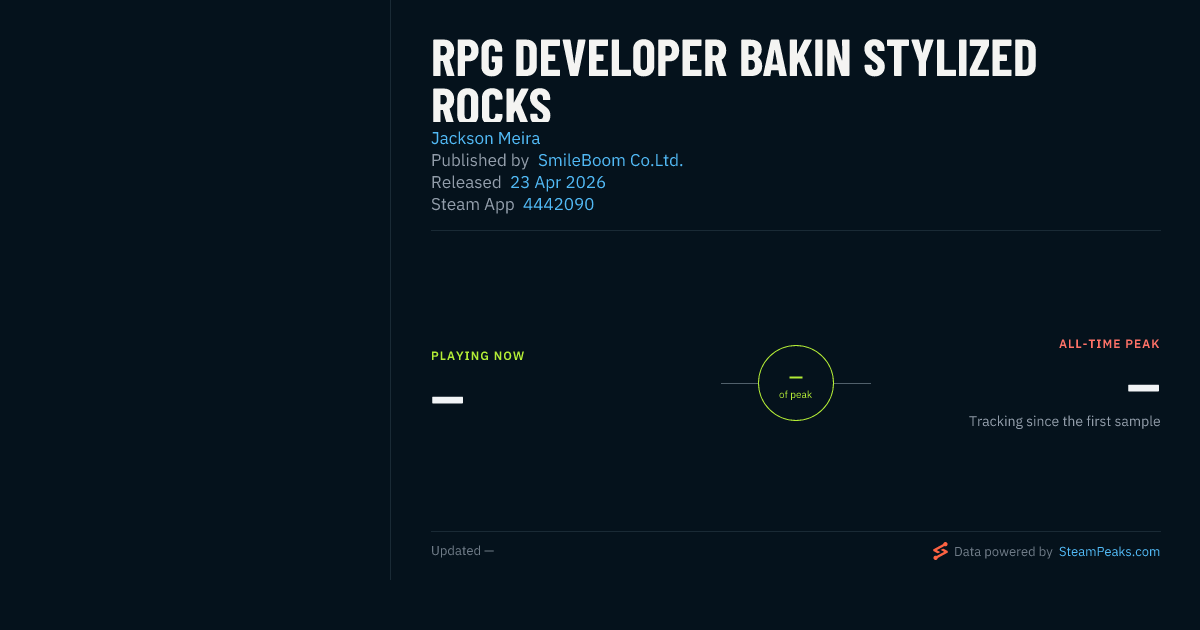Click the of peak caption inside circle

[796, 395]
